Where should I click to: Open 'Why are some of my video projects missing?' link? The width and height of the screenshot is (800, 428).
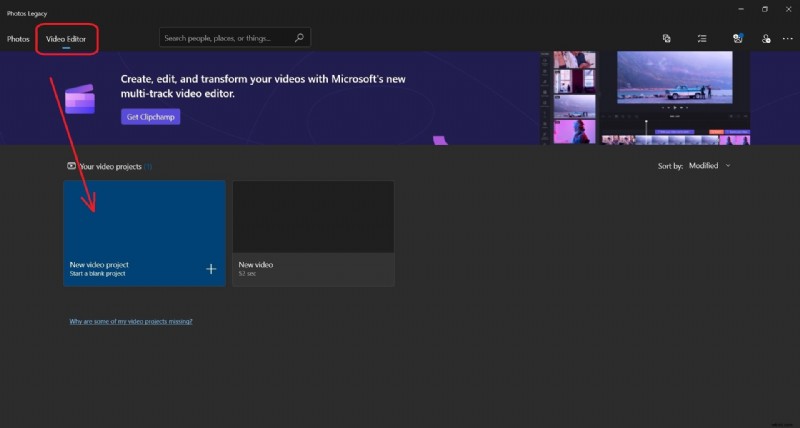131,321
